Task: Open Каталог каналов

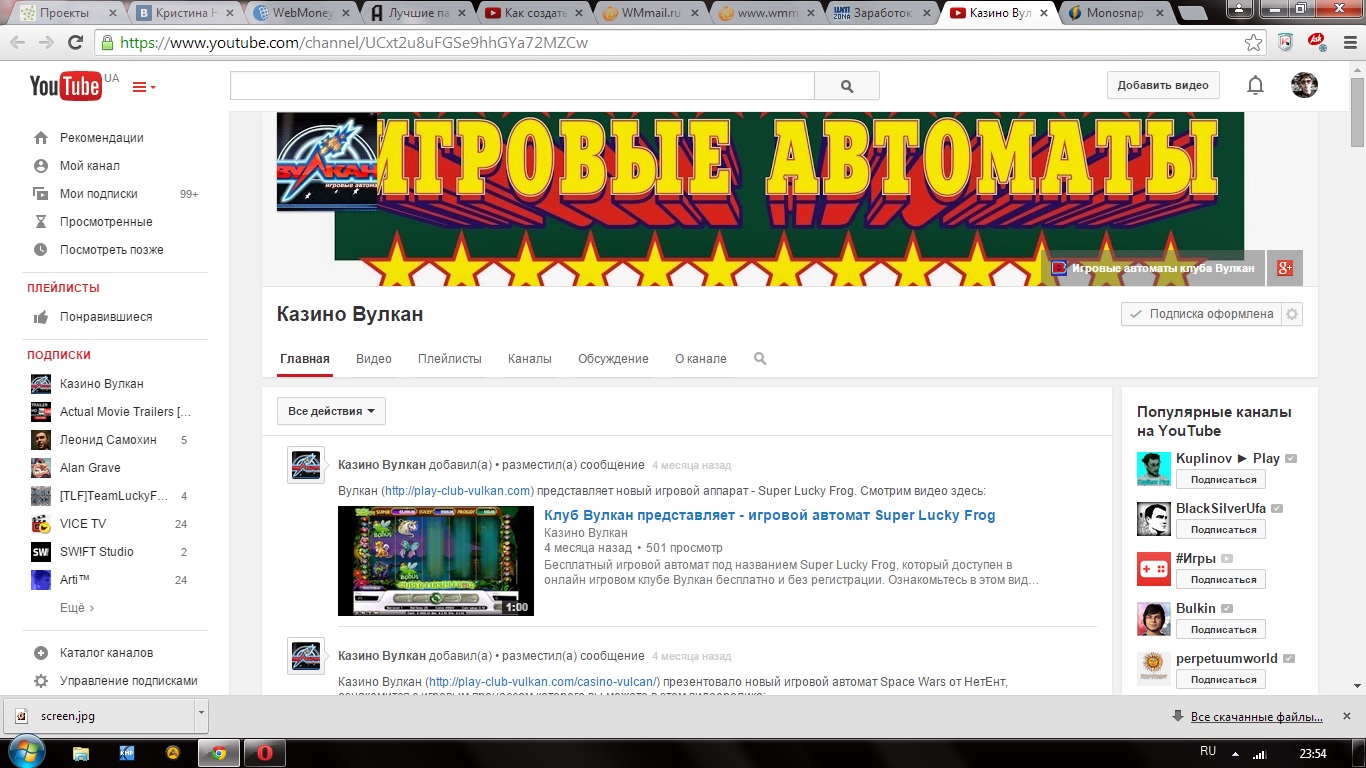Action: 106,653
